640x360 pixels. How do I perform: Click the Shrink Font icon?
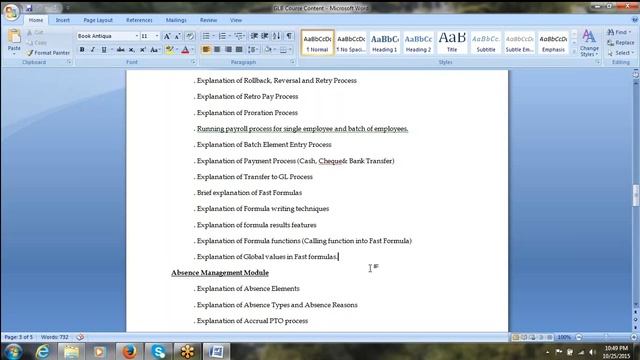177,36
